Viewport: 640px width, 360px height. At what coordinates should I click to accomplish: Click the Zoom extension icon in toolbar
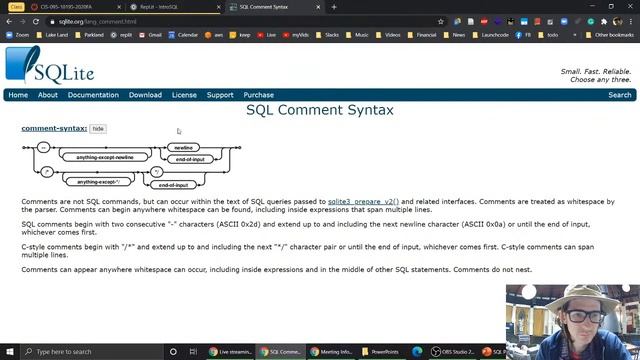pyautogui.click(x=564, y=22)
